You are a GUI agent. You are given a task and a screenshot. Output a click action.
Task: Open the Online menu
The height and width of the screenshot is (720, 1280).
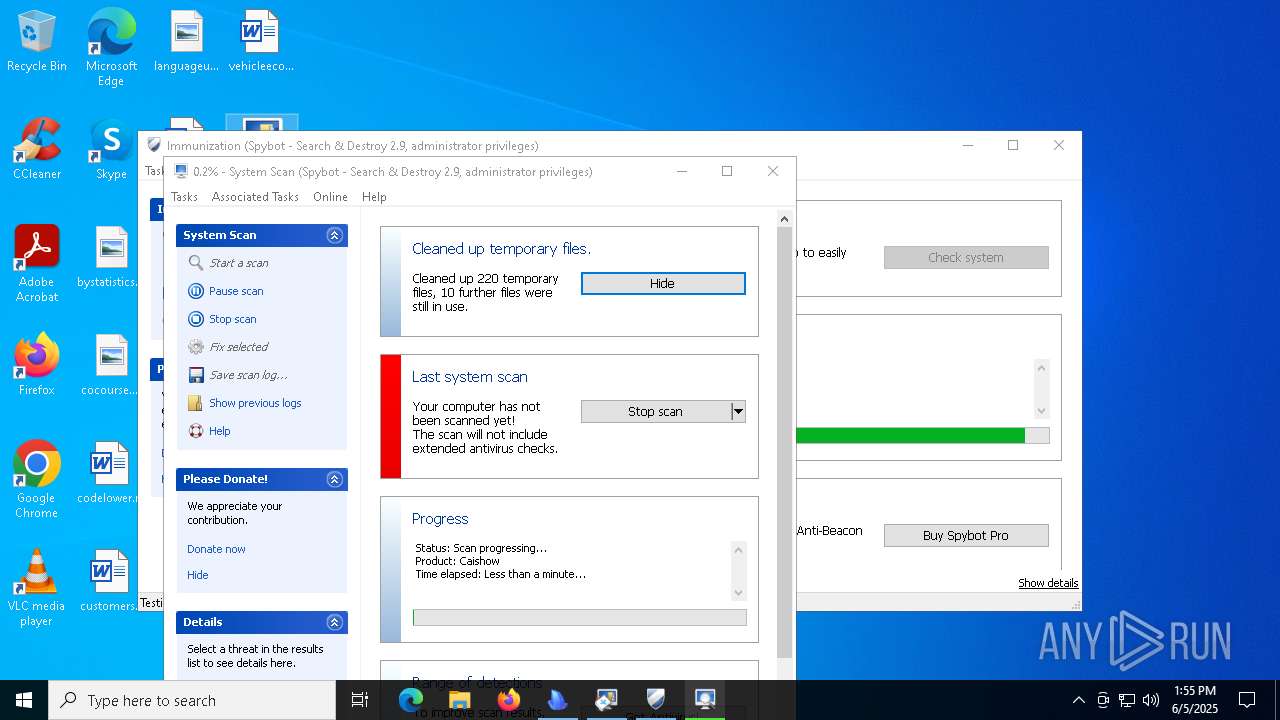[330, 197]
